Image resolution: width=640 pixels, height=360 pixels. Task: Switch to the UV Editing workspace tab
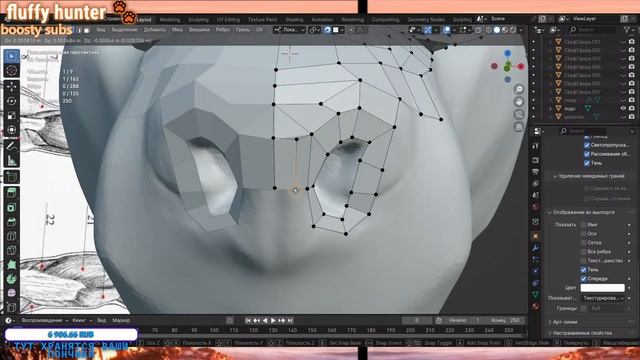[228, 20]
